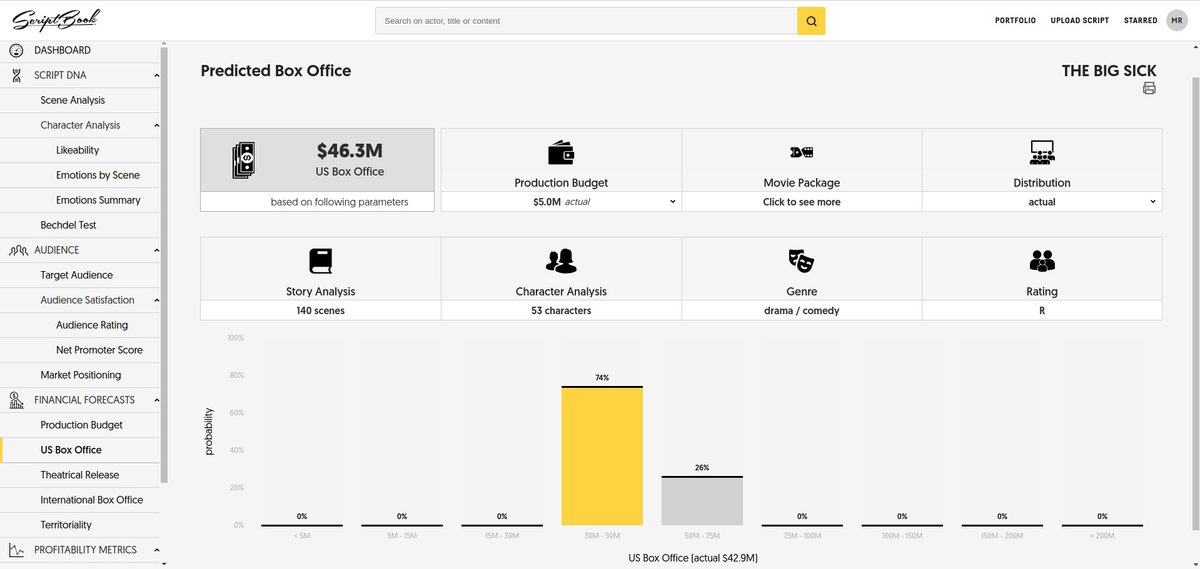Viewport: 1200px width, 569px height.
Task: Go to Bechdel Test page
Action: pos(70,225)
